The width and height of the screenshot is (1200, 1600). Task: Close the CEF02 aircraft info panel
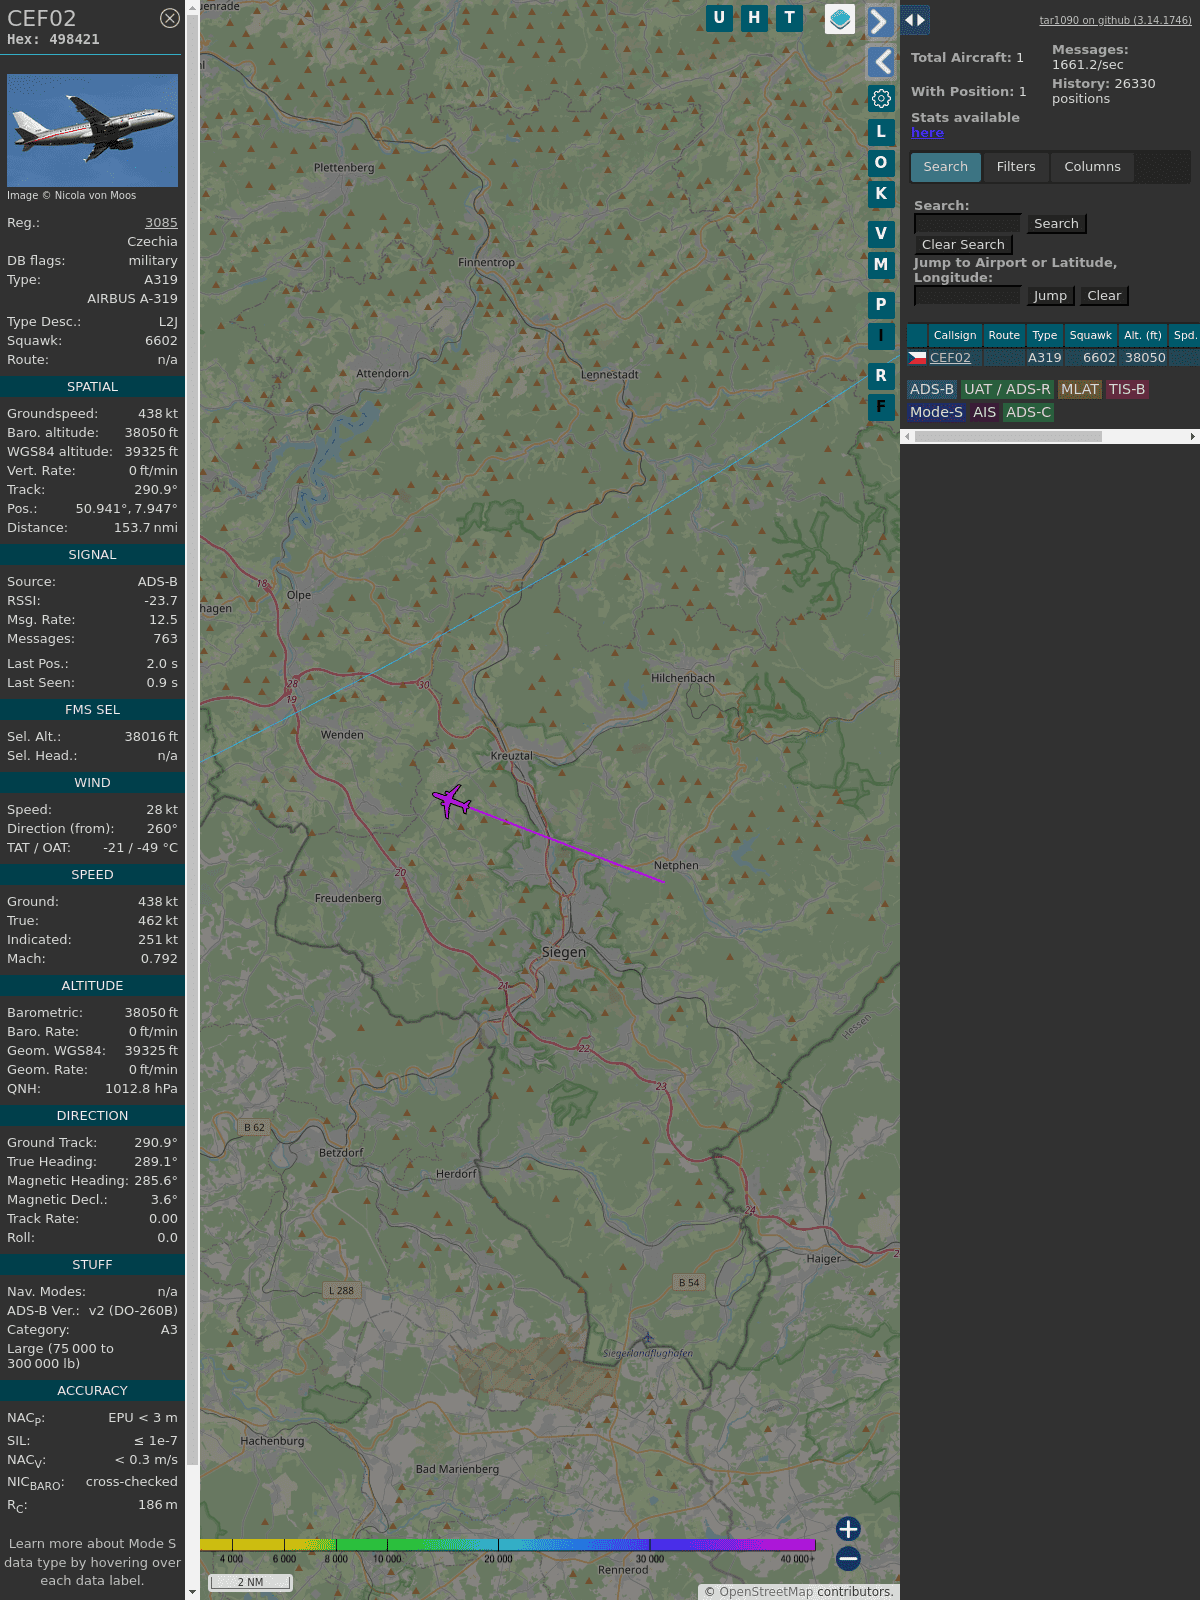pos(170,18)
